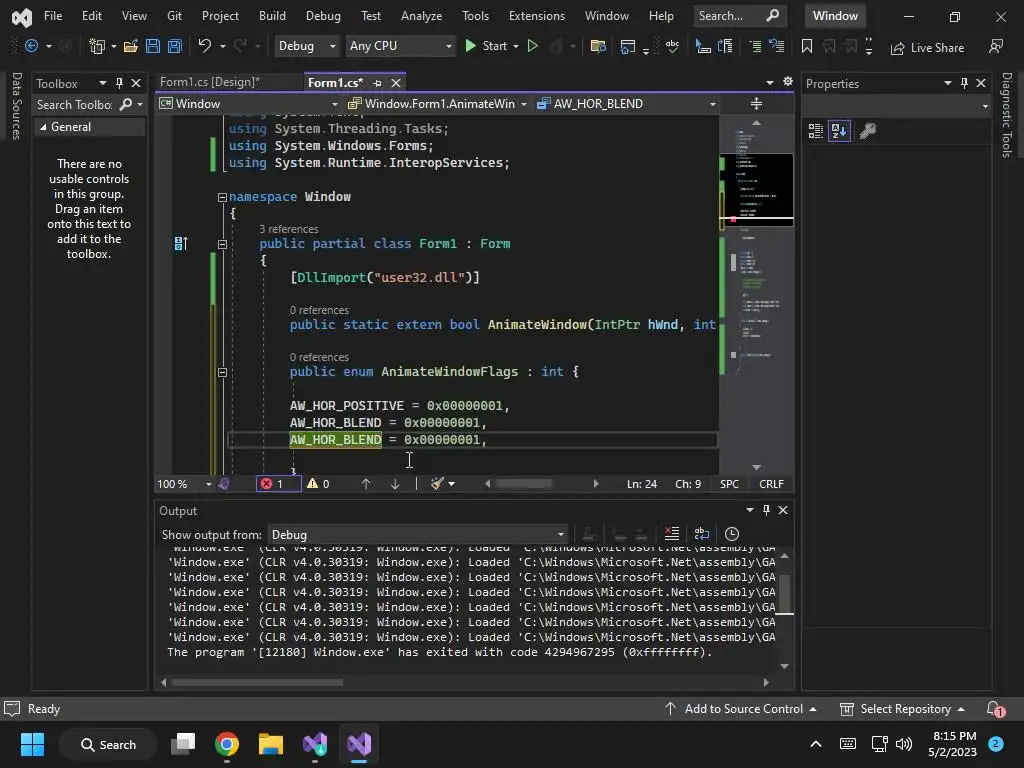
Task: Open the Start button dropdown arrow
Action: (516, 46)
